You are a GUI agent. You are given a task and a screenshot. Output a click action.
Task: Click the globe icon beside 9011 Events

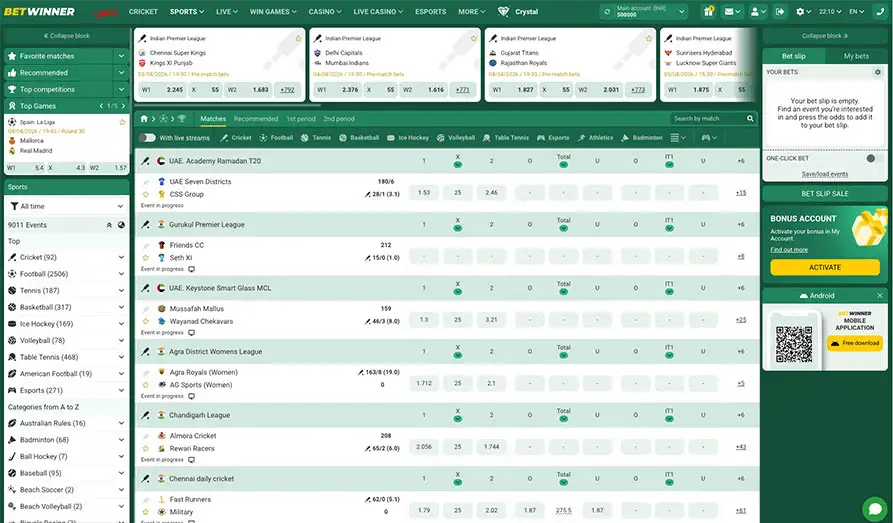point(121,225)
